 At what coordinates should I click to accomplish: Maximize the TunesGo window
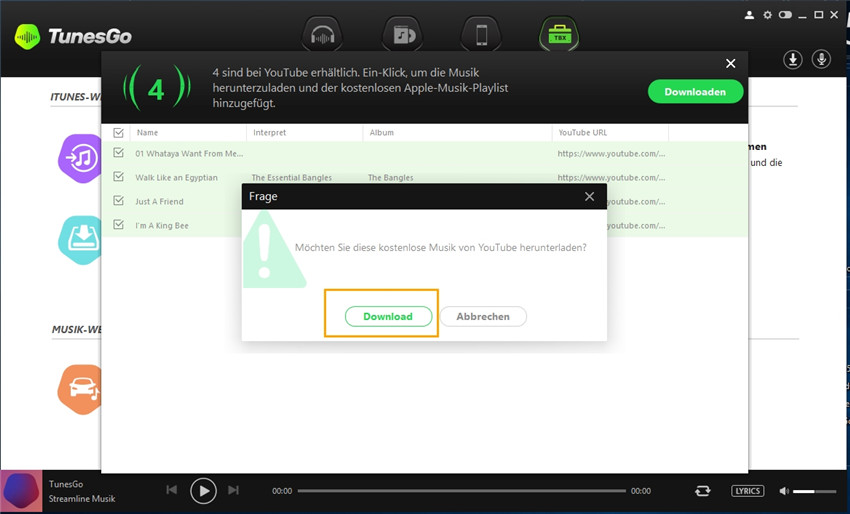tap(819, 15)
